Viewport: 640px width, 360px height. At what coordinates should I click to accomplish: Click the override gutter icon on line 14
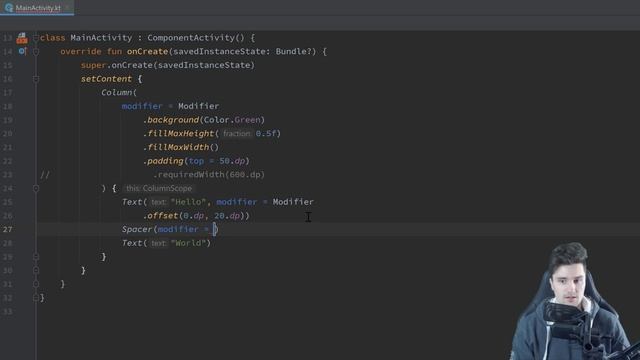pos(22,51)
